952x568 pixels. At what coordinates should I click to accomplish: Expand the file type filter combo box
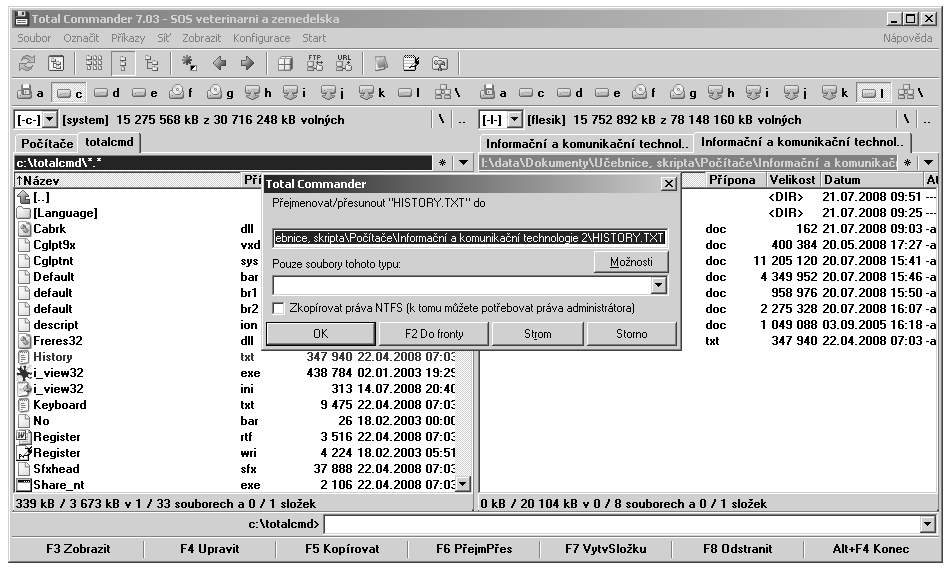point(659,285)
